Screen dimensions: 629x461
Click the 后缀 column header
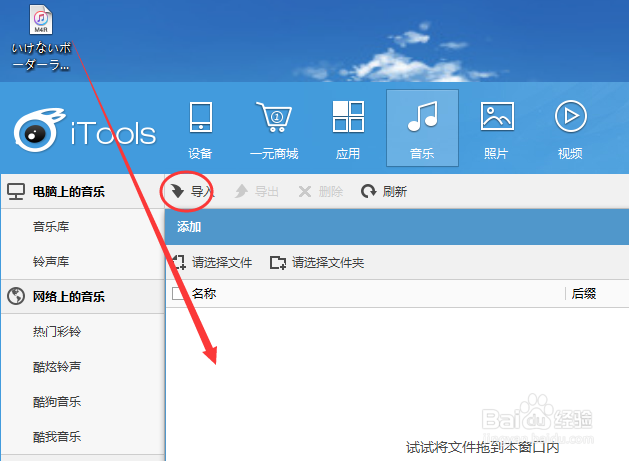coord(584,294)
